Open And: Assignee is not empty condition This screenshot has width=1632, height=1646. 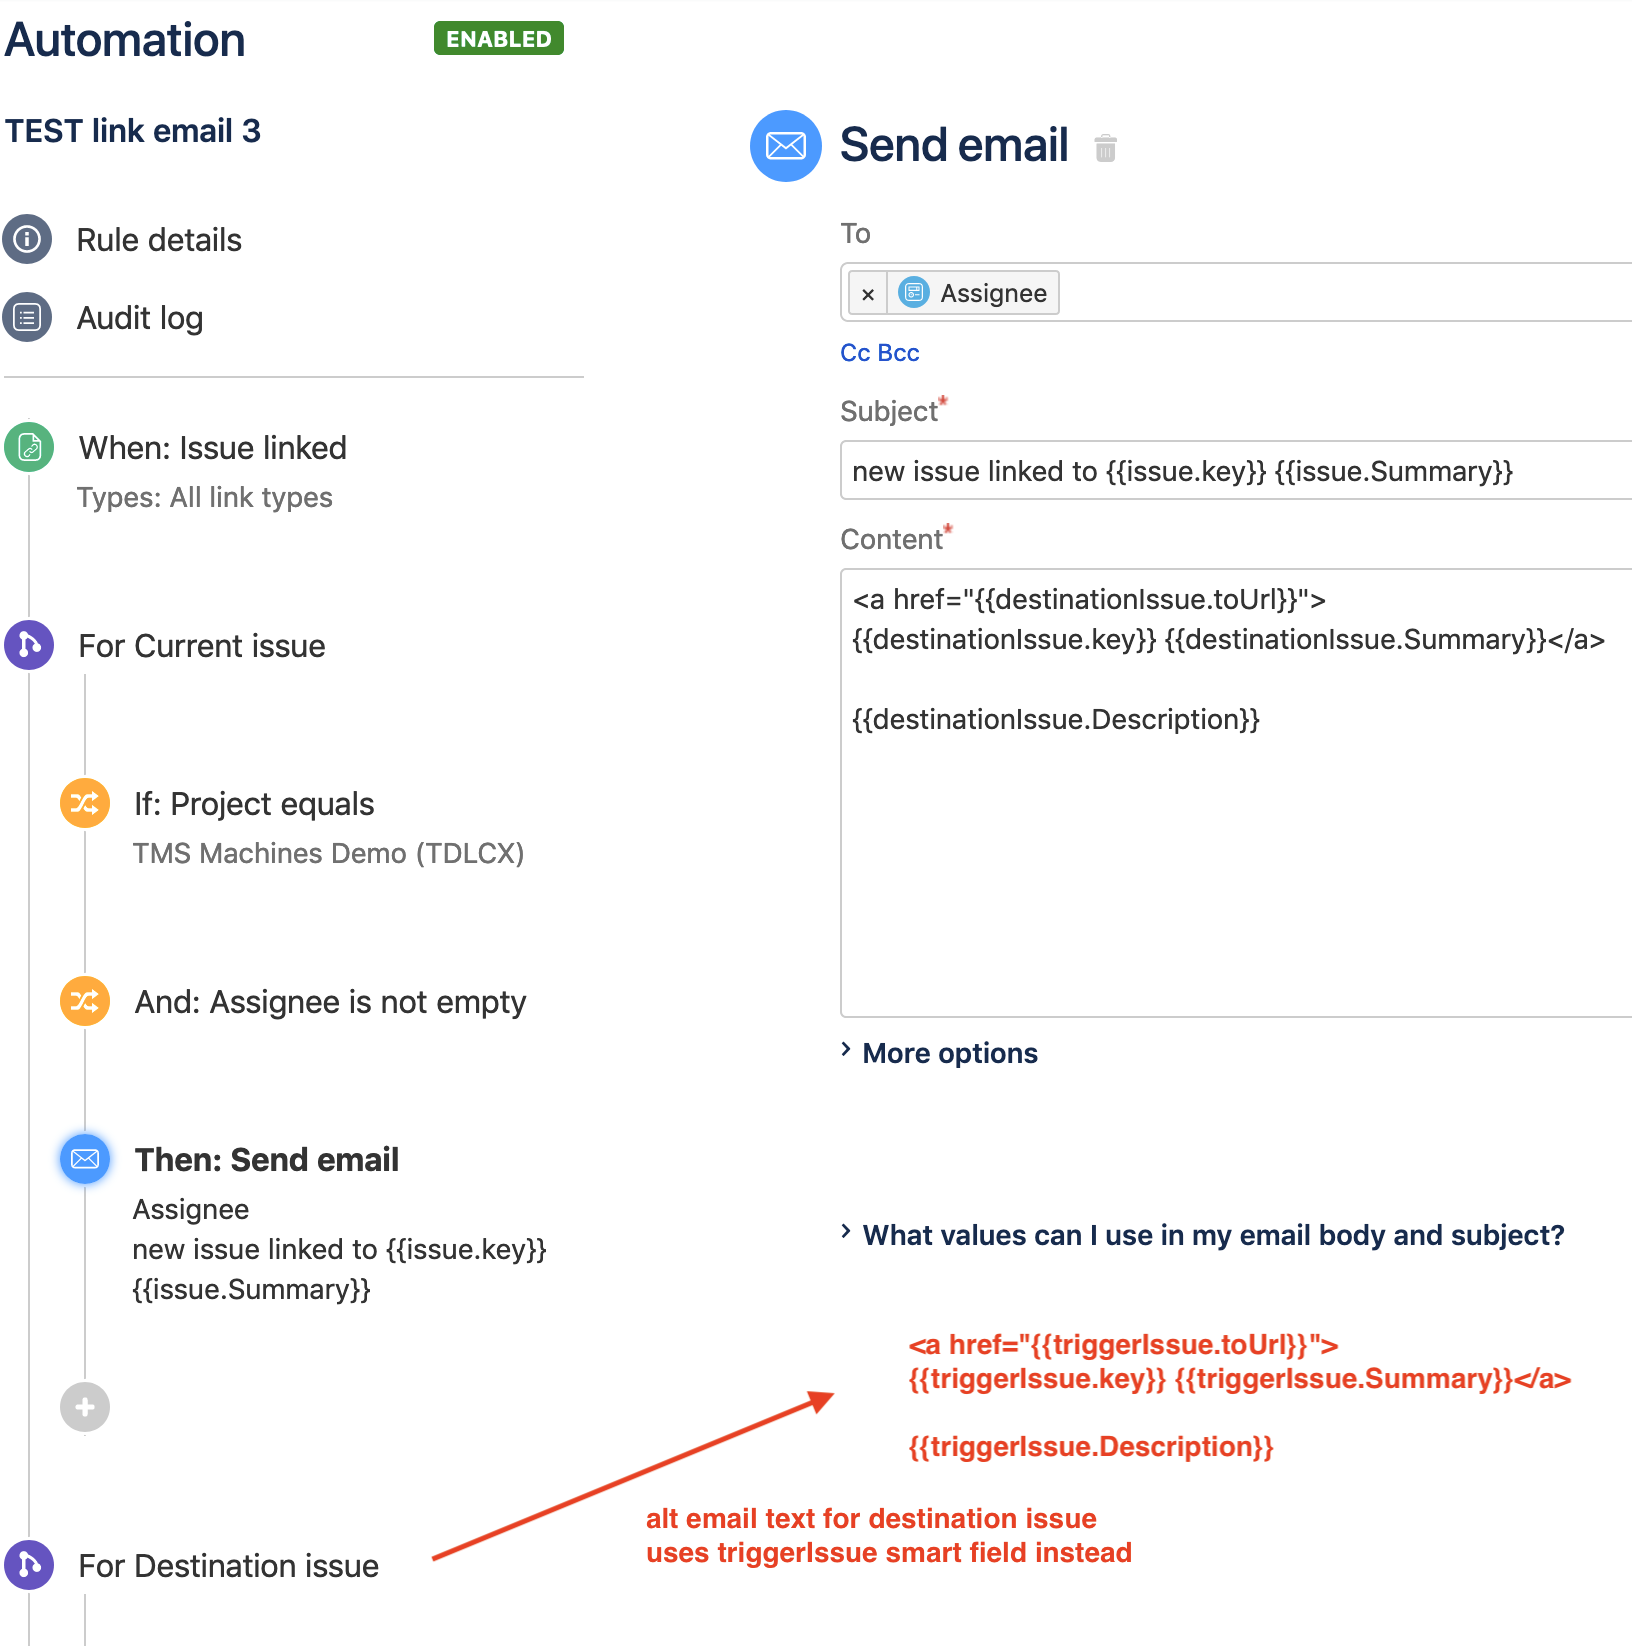coord(330,1002)
